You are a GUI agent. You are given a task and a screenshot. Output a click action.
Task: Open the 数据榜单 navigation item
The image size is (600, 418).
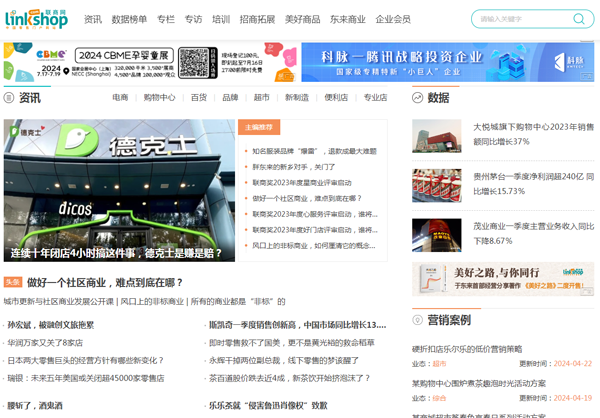(129, 19)
